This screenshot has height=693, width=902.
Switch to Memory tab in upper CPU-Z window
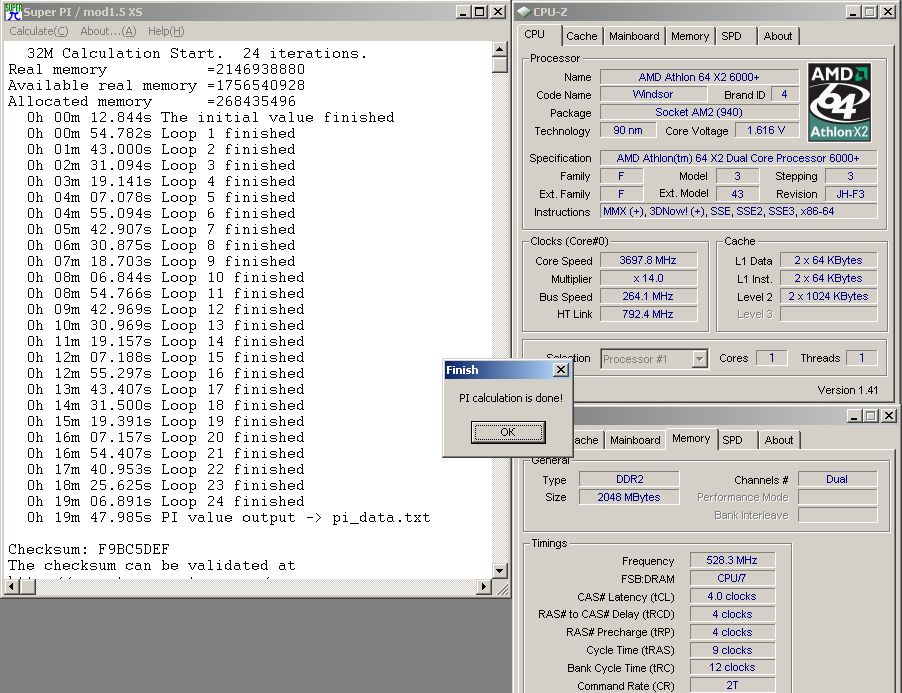pyautogui.click(x=690, y=36)
